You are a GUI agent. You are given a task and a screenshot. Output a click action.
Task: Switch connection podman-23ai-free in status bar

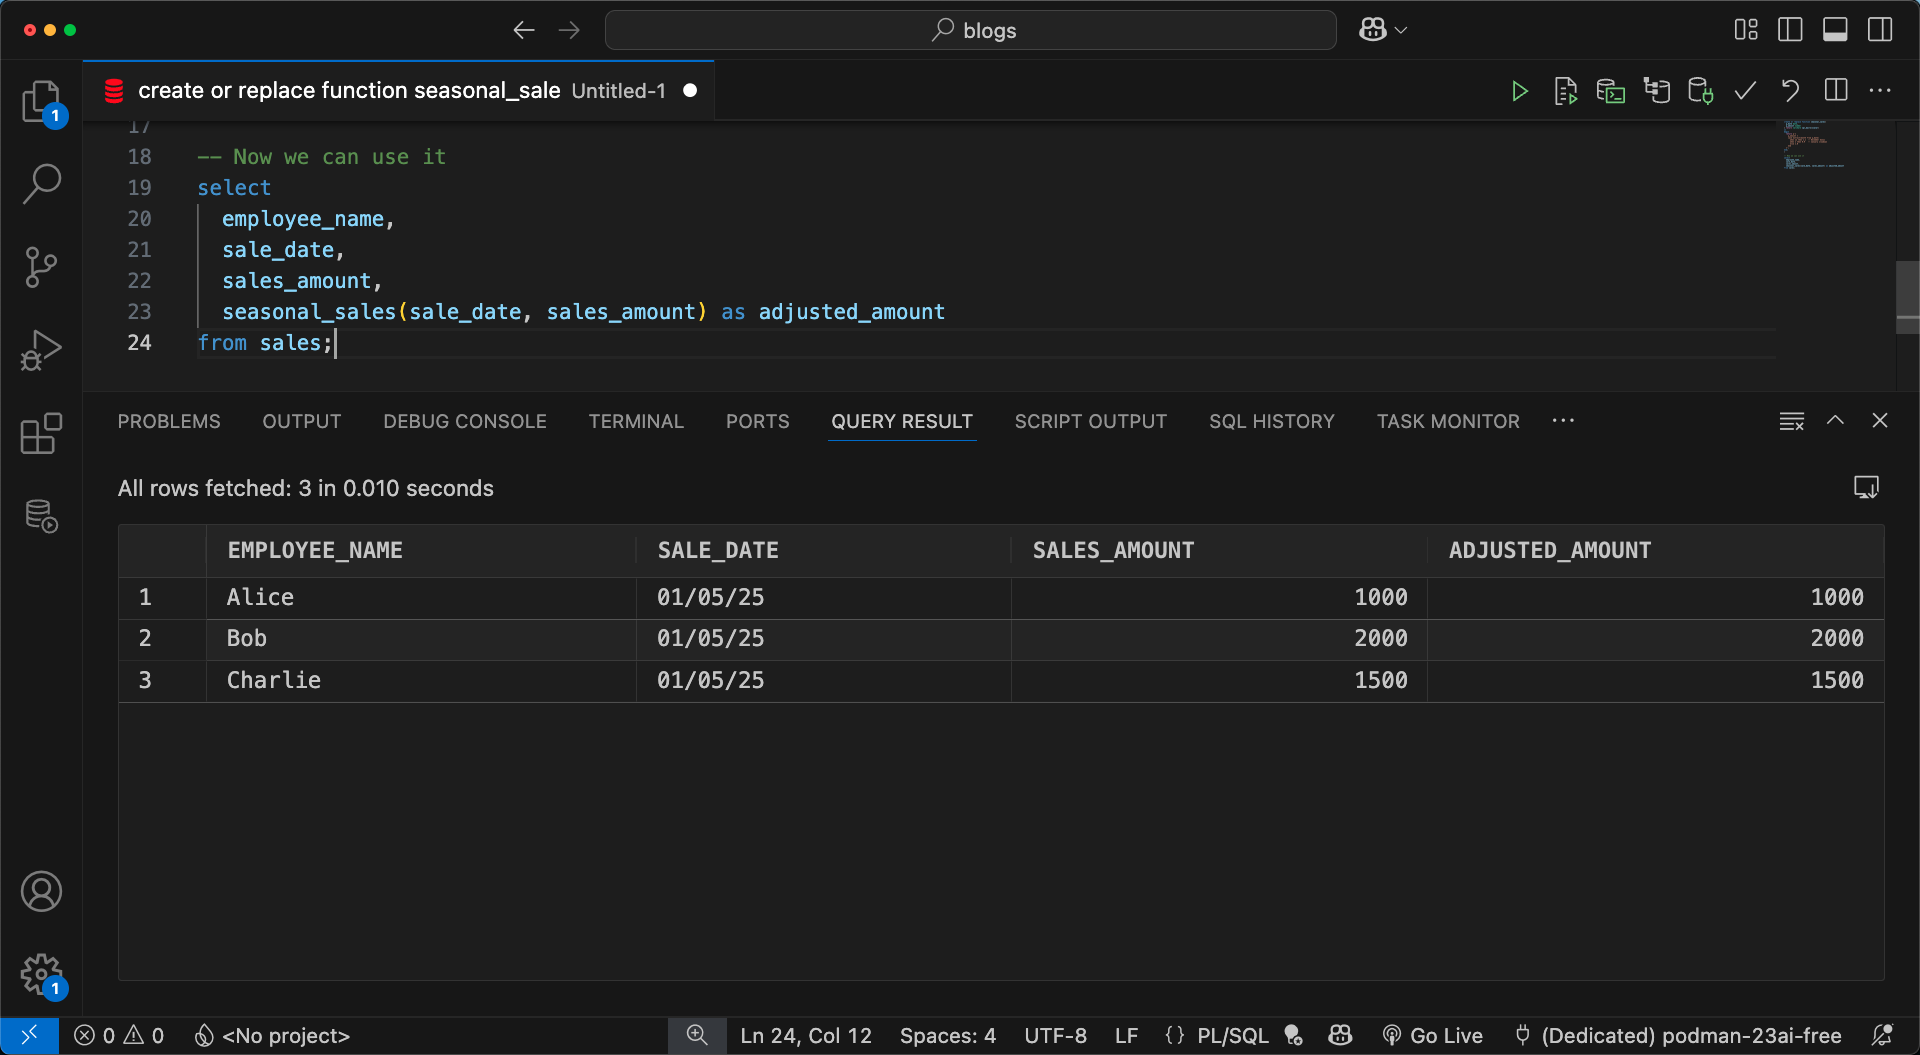[x=1678, y=1035]
